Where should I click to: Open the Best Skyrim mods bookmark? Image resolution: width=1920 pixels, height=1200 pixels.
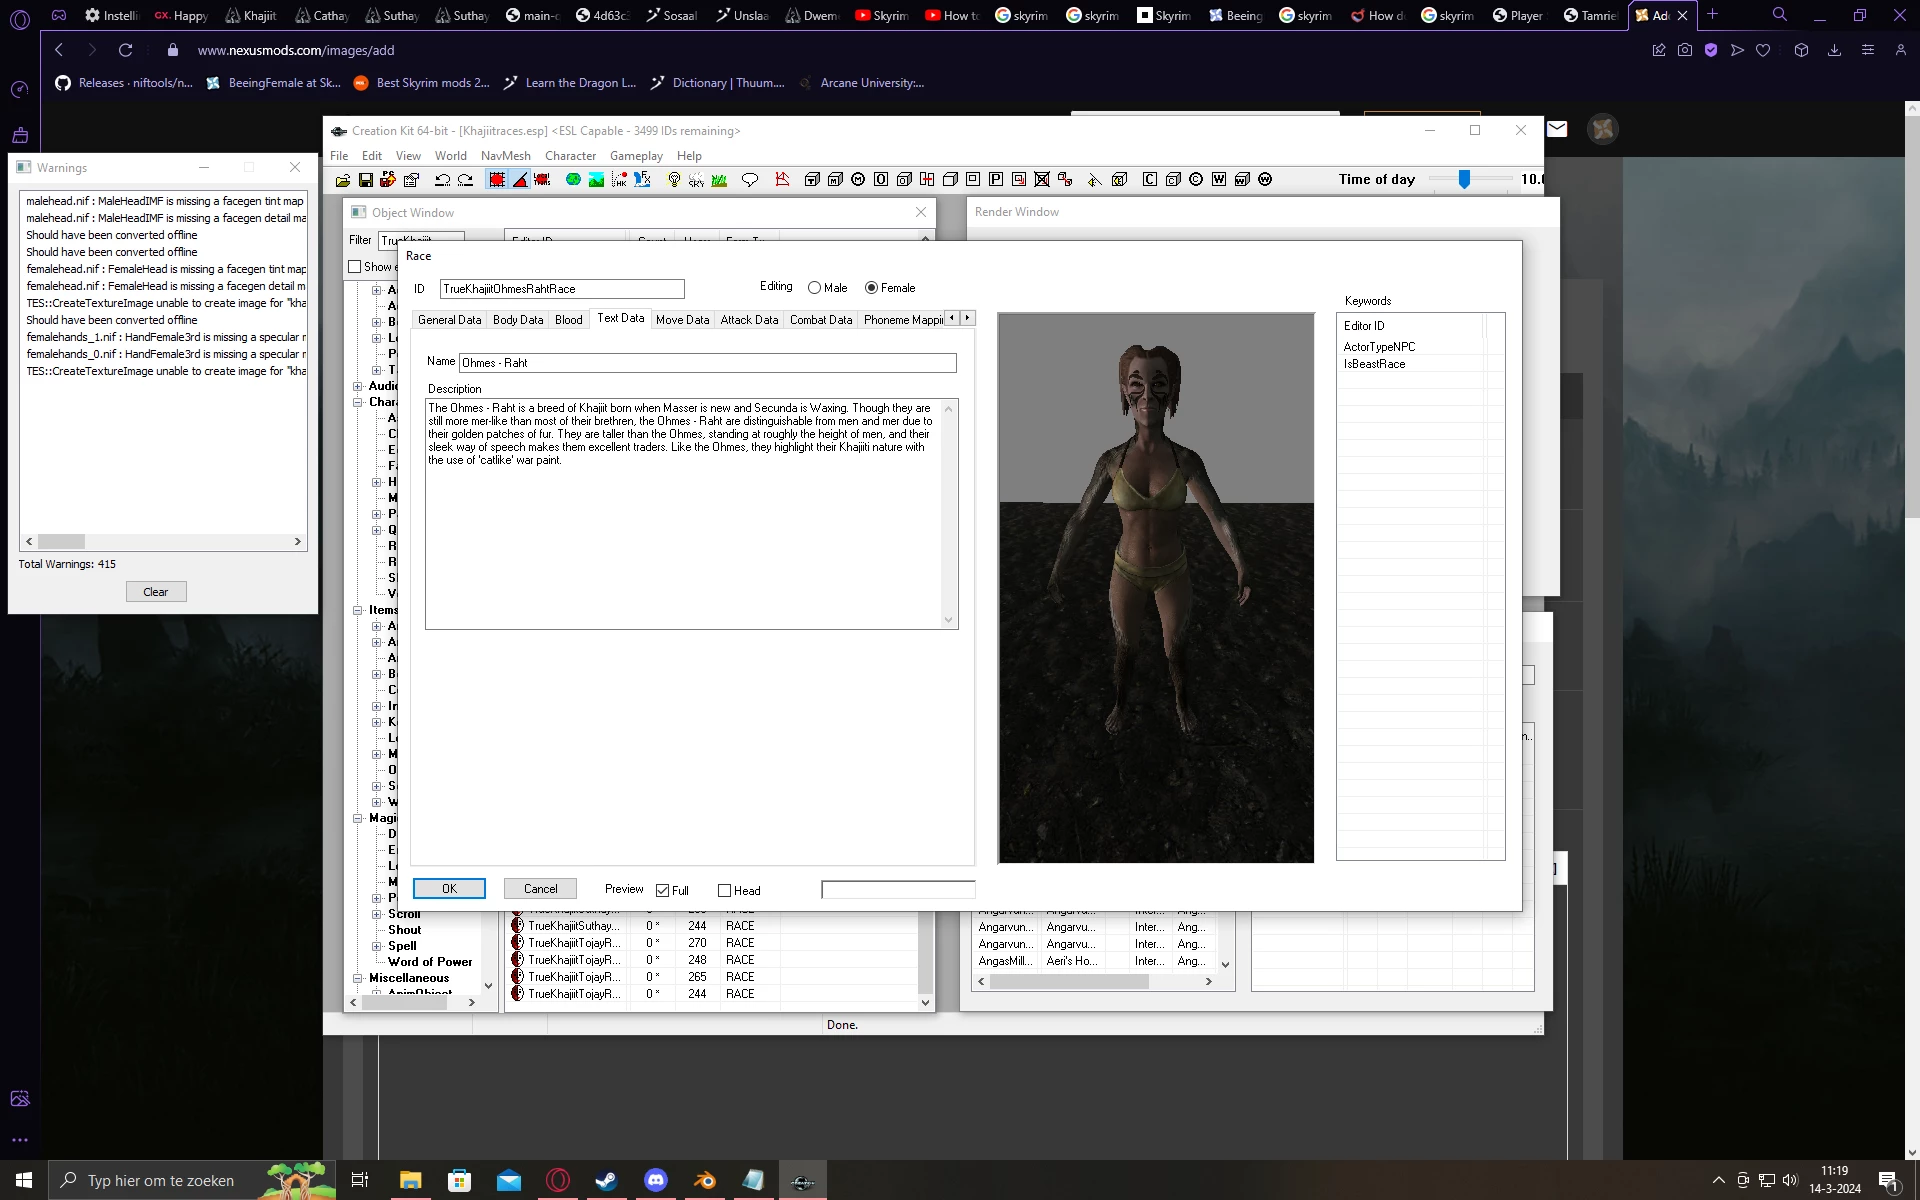click(x=421, y=83)
